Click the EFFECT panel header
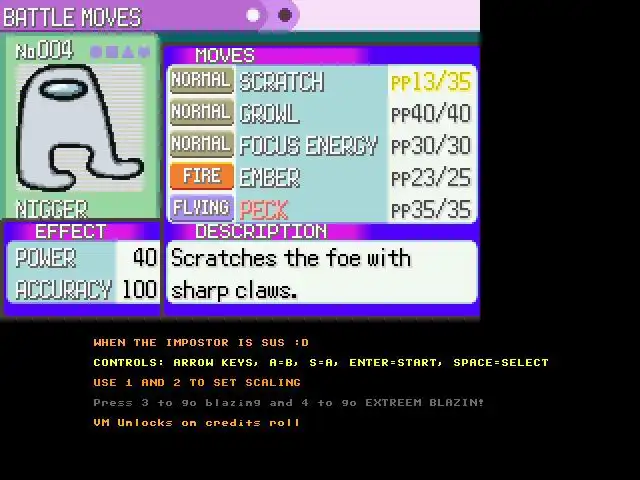The image size is (640, 480). [x=70, y=231]
